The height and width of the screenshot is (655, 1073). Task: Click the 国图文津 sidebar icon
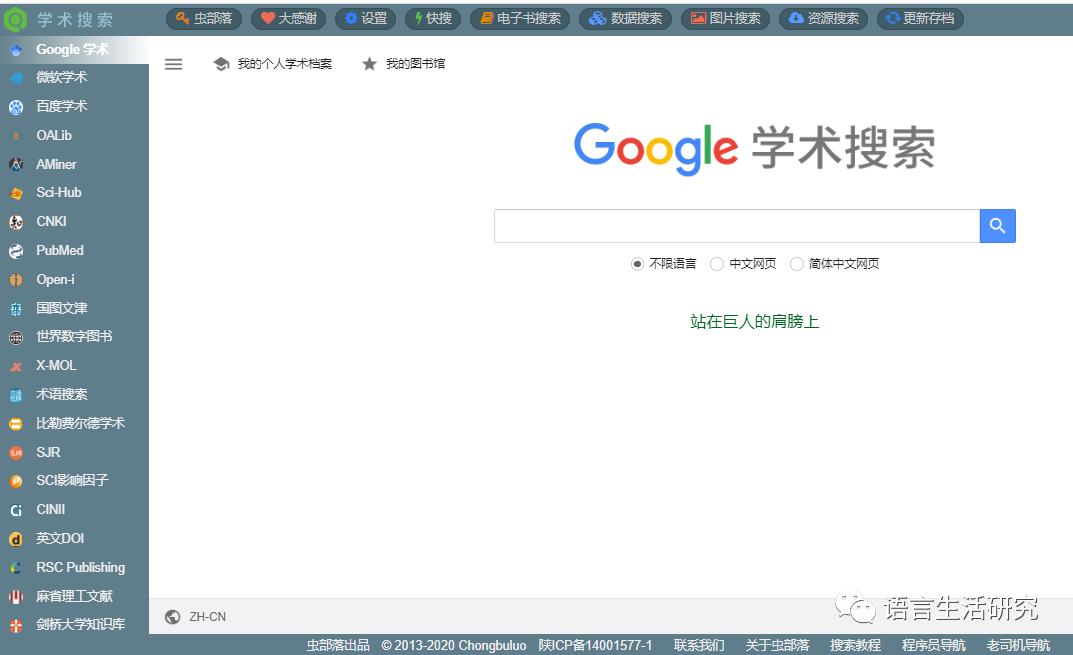[16, 309]
